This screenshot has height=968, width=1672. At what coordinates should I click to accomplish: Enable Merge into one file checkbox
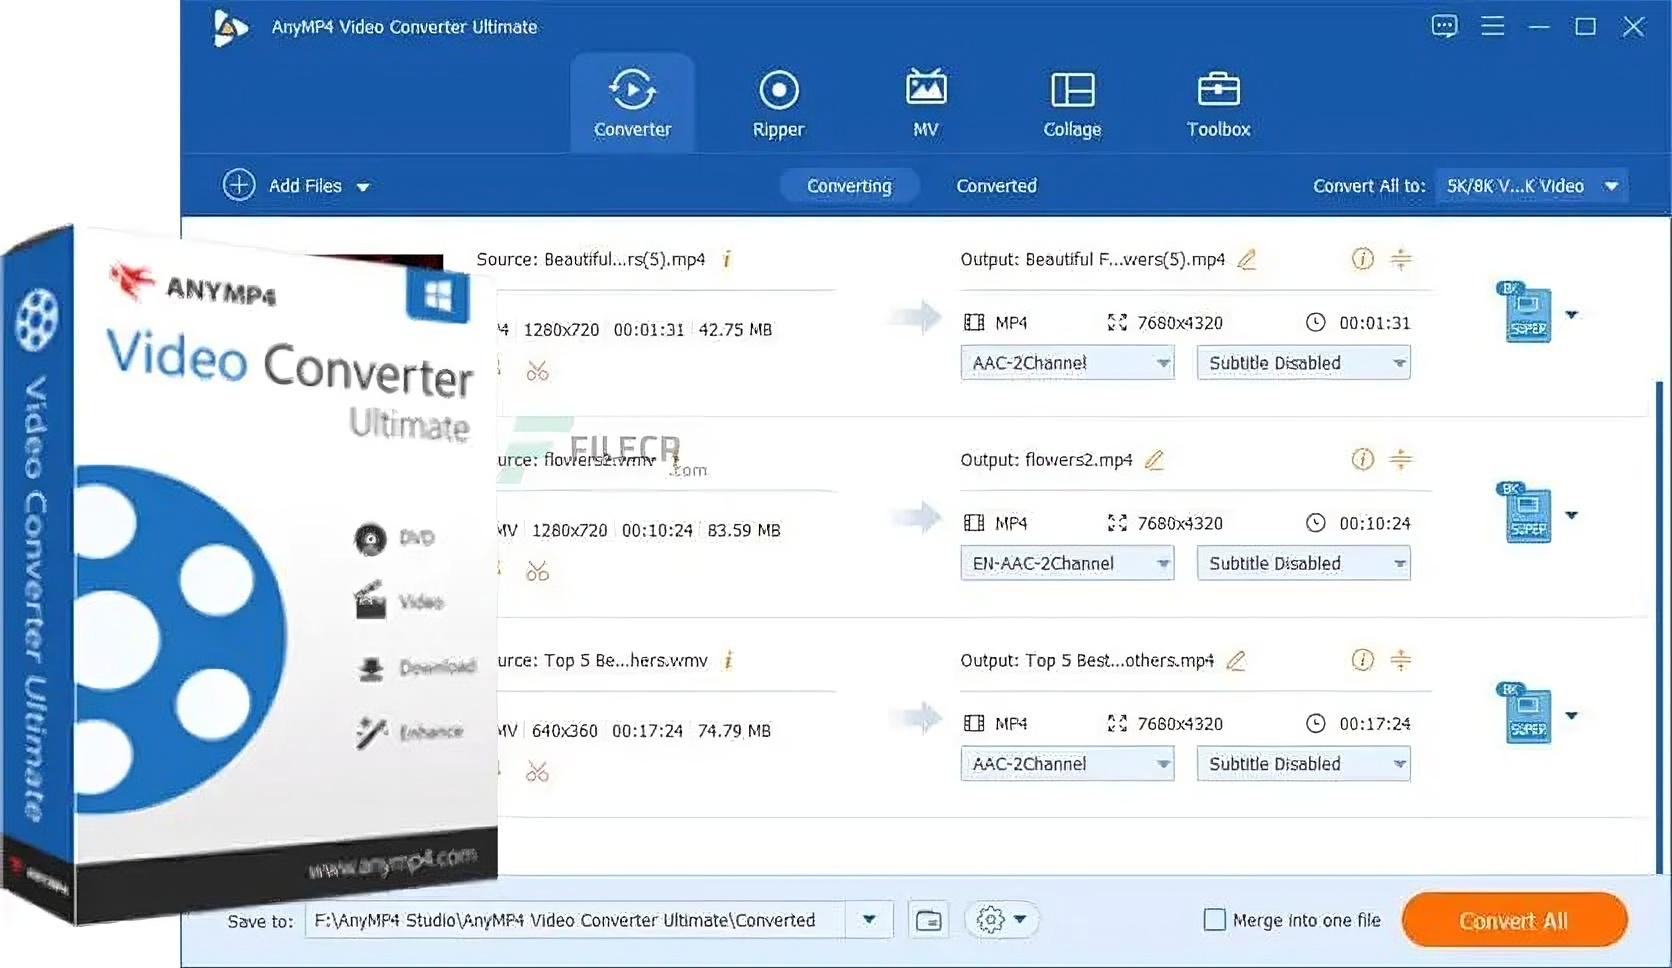point(1214,920)
